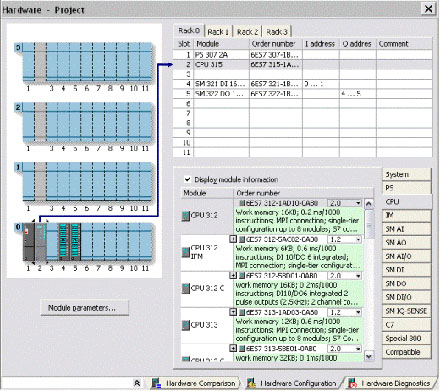This screenshot has height=391, width=440.
Task: Switch to the Rack 1 tab
Action: point(218,32)
